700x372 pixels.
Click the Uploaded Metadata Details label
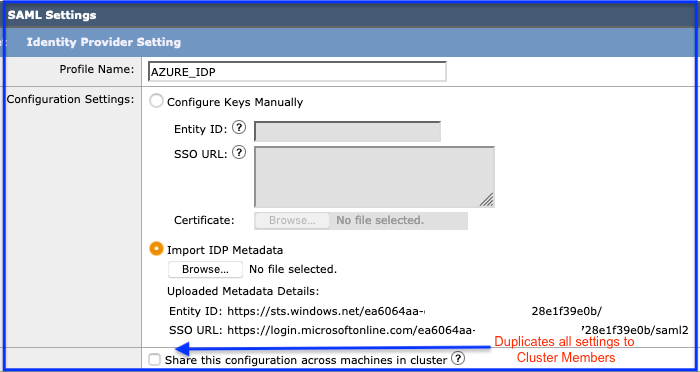tap(243, 291)
